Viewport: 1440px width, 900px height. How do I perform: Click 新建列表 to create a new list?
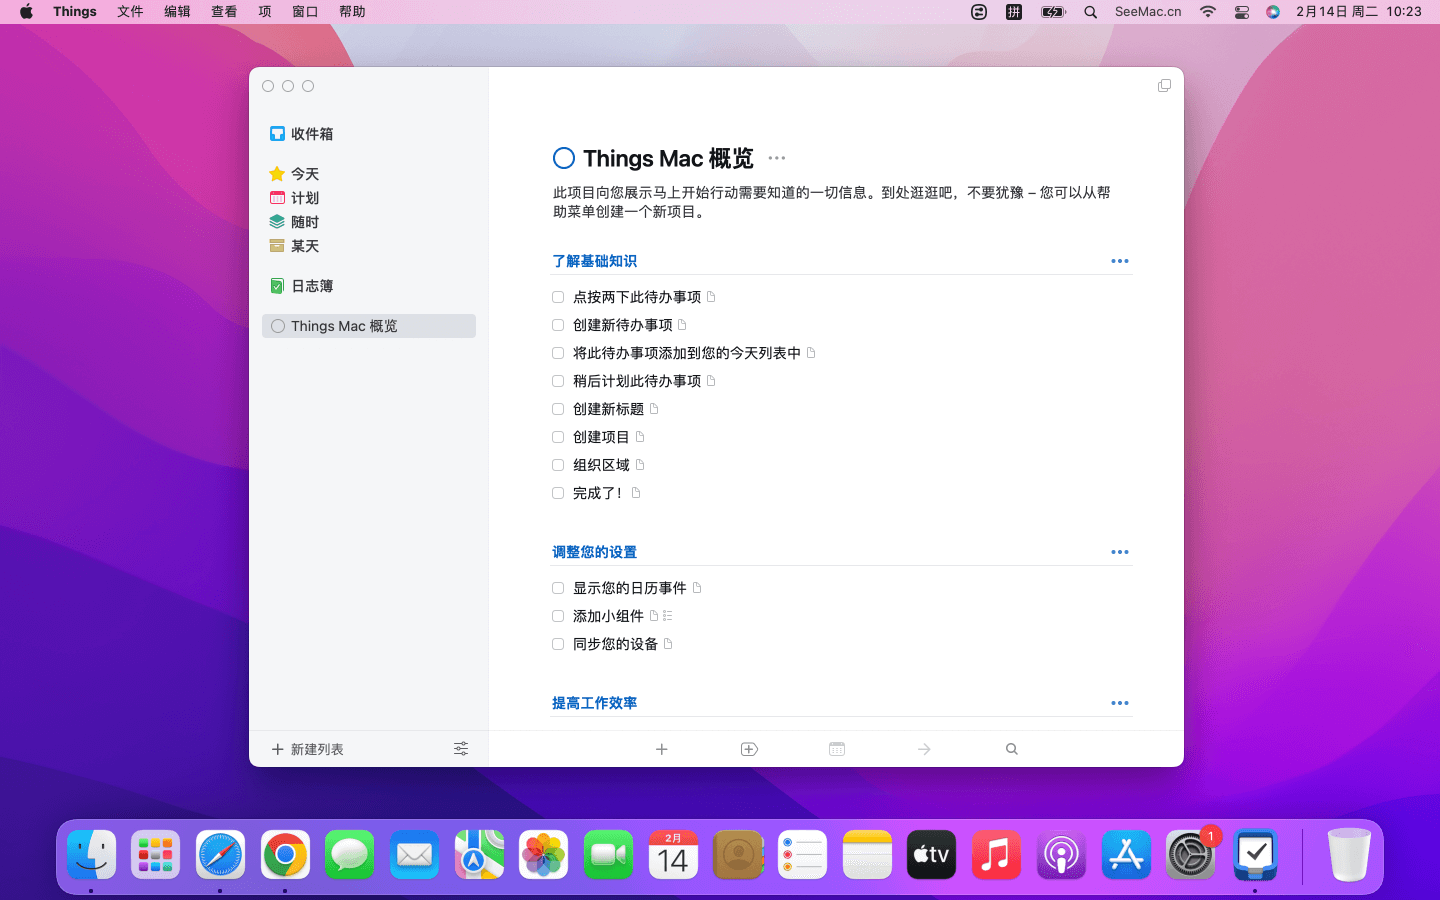pyautogui.click(x=308, y=749)
